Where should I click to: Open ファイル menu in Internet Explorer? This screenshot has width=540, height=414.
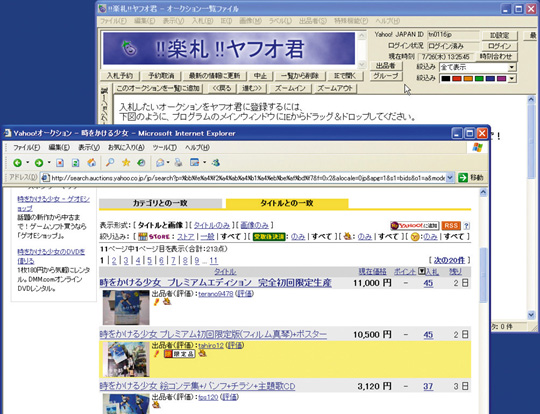pos(27,147)
